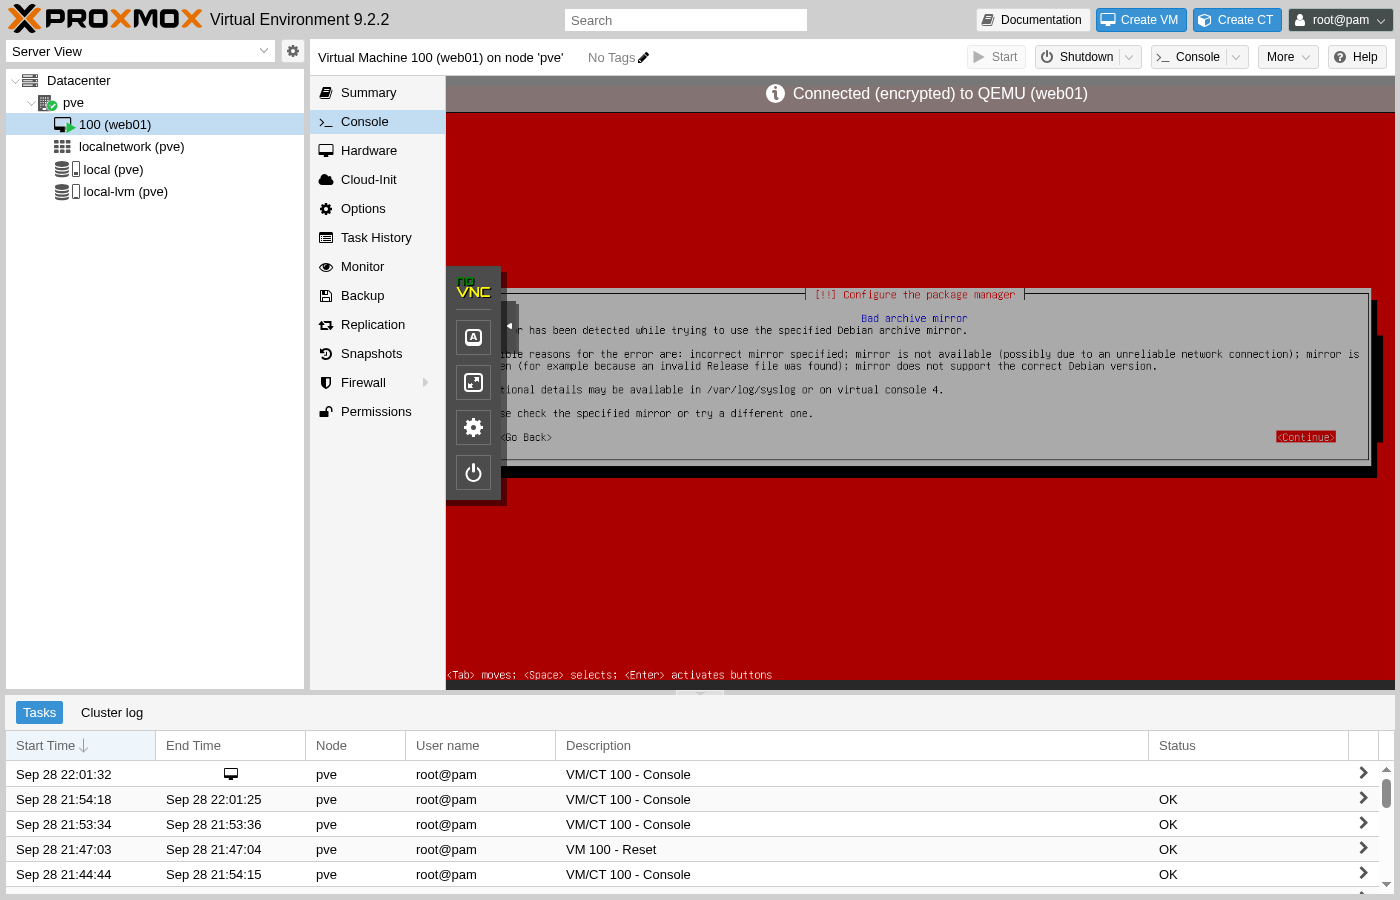Click the Console toolbar button
This screenshot has width=1400, height=900.
pyautogui.click(x=1188, y=57)
